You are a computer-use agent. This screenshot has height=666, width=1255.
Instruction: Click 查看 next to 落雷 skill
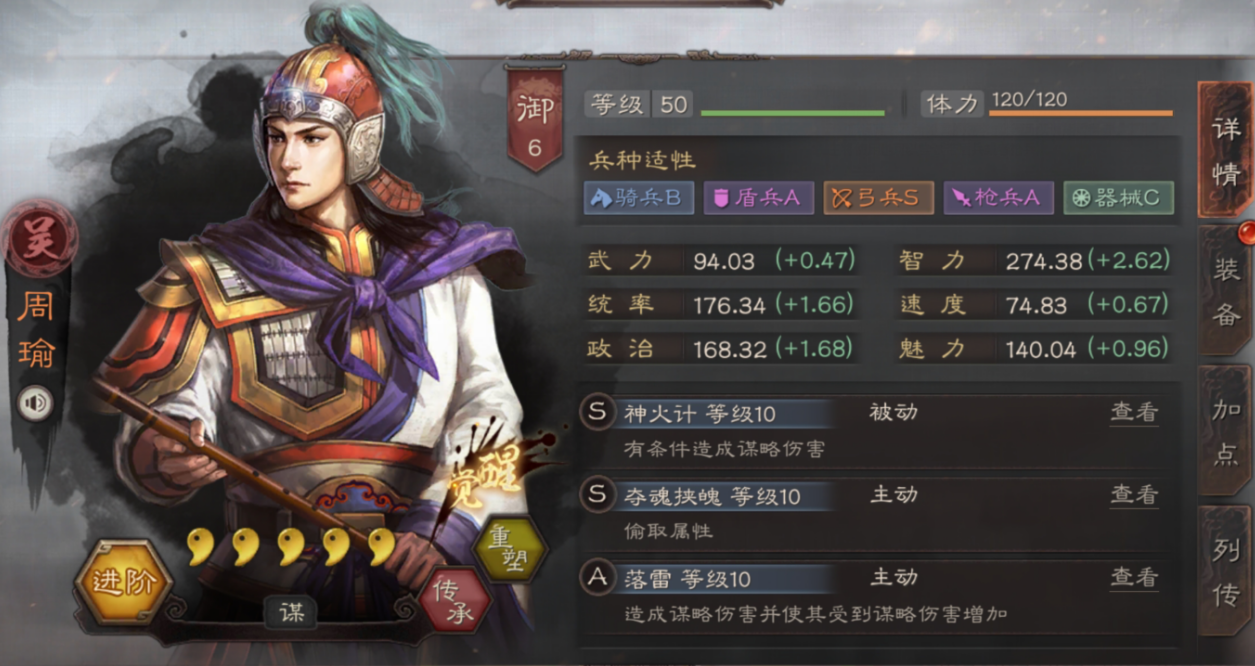coord(1134,577)
